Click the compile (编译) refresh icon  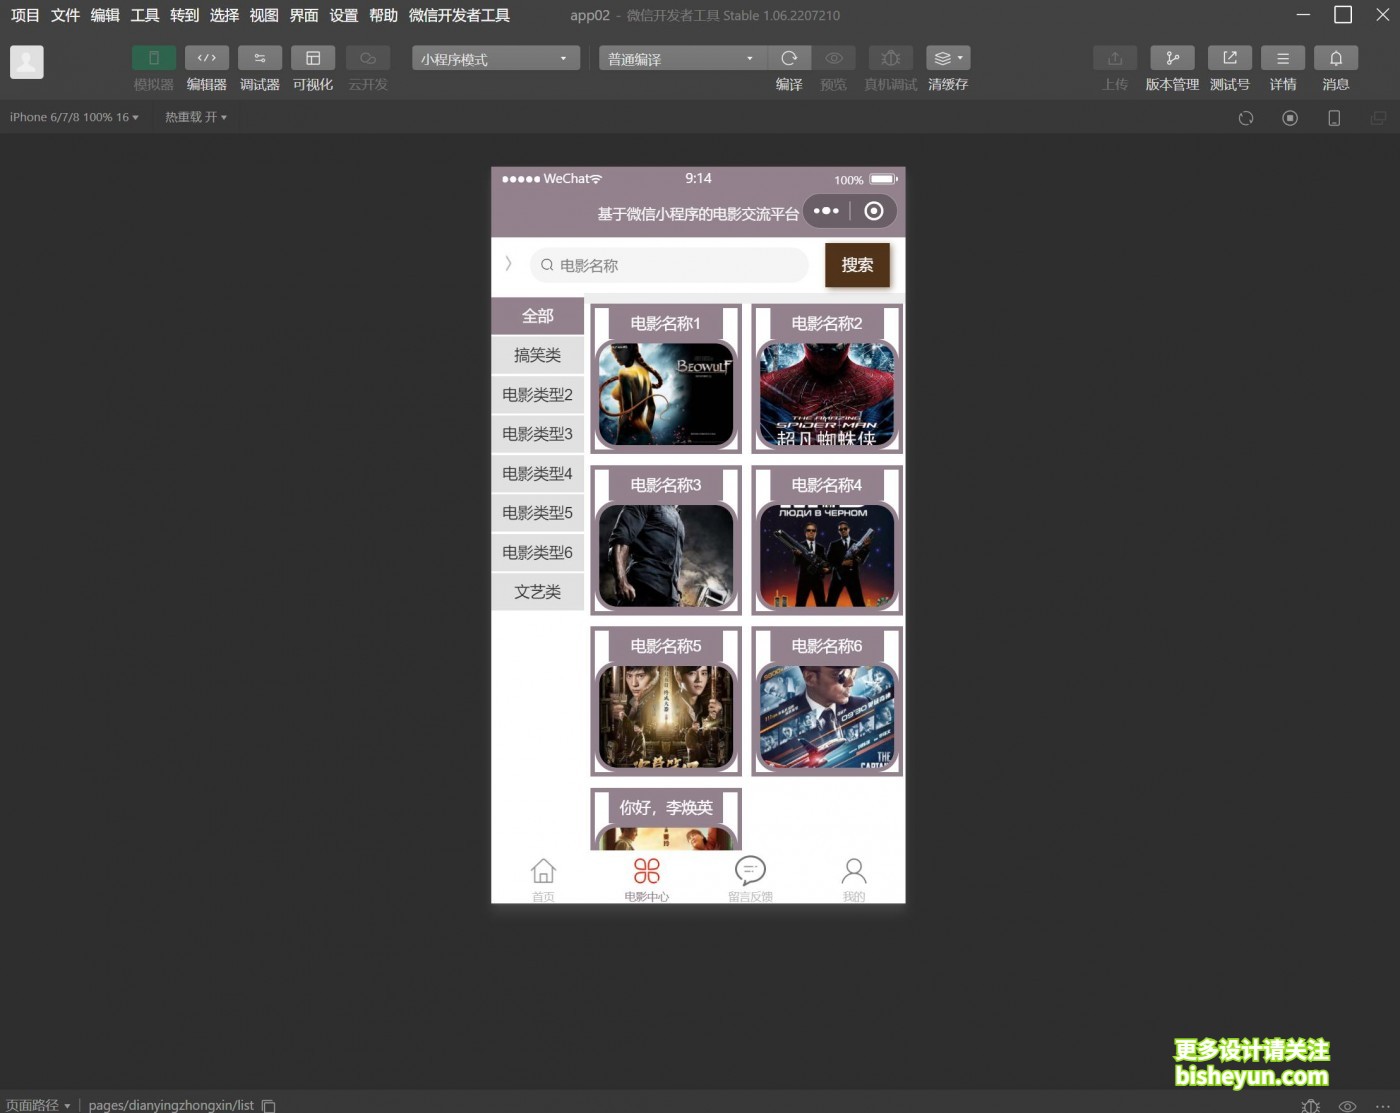coord(789,58)
